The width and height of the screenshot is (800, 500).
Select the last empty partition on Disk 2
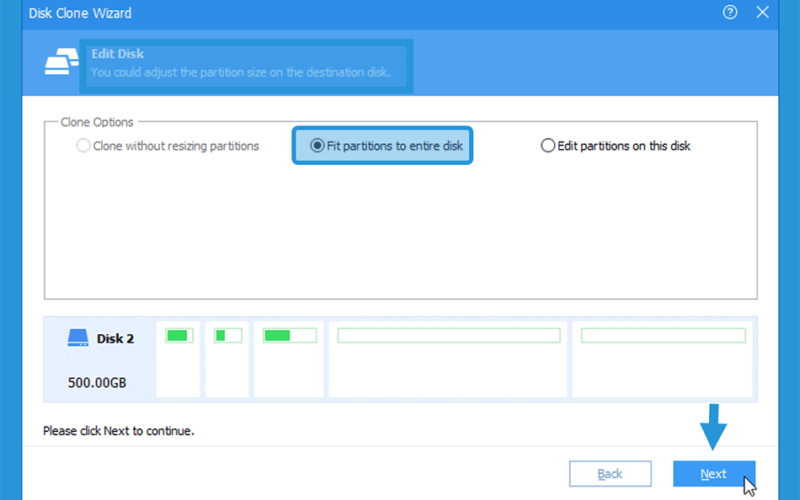pyautogui.click(x=662, y=359)
